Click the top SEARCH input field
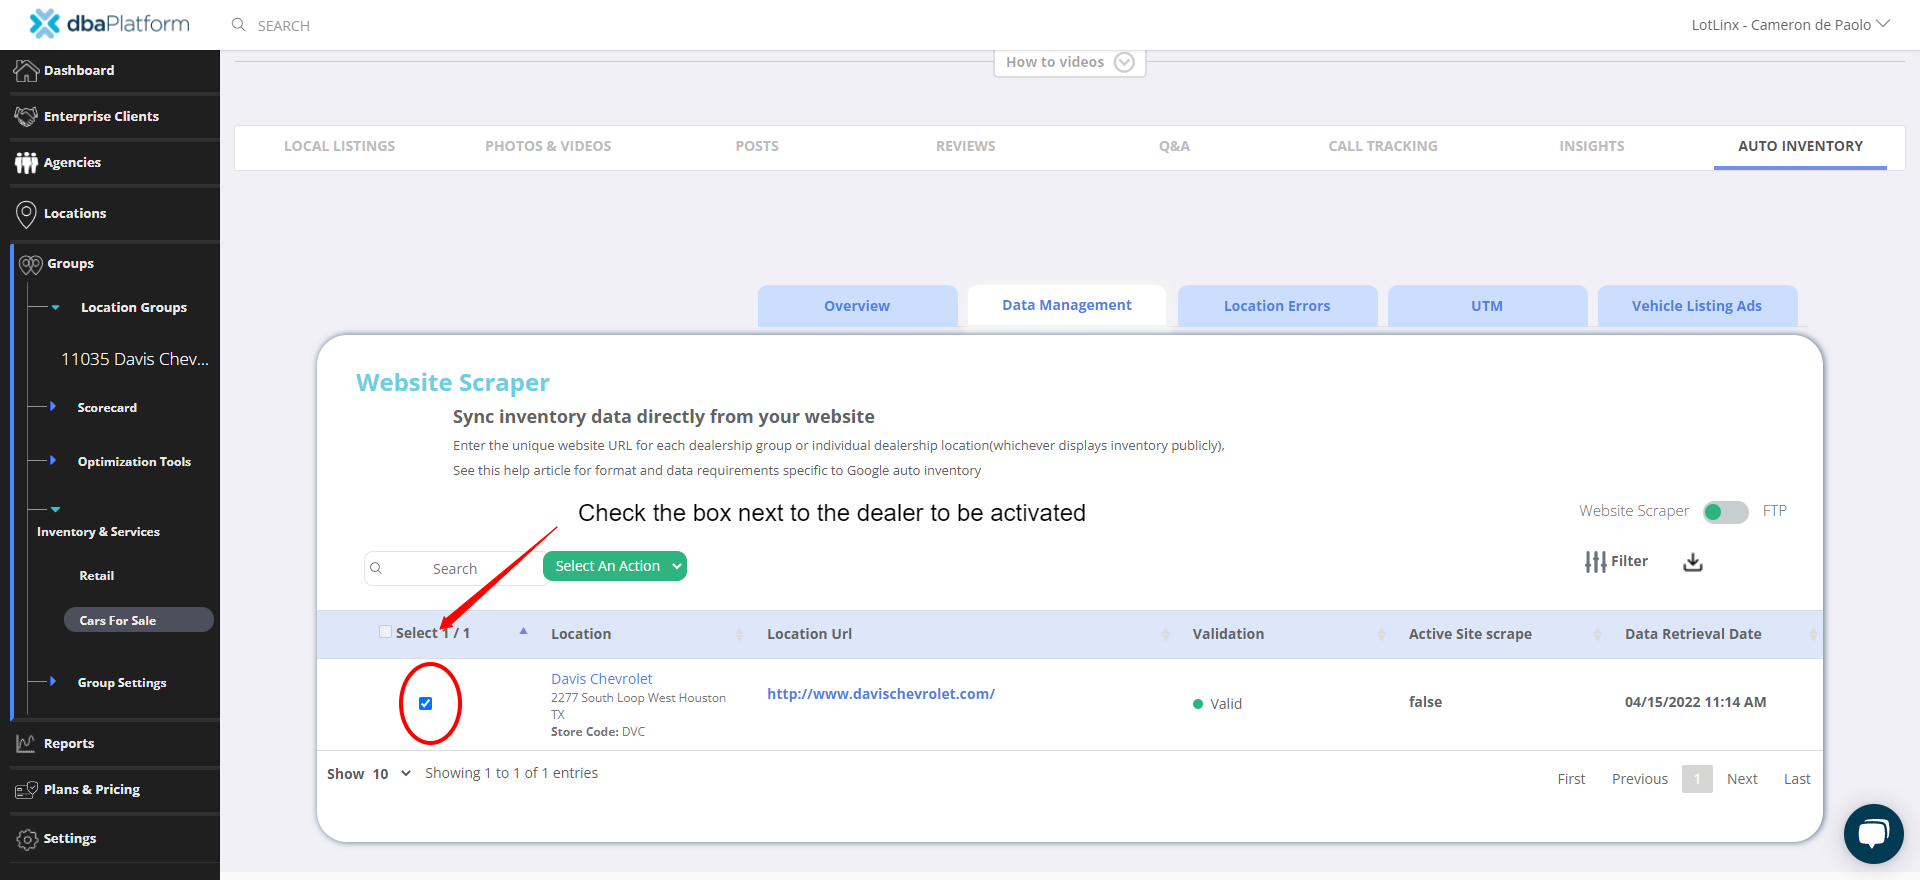This screenshot has height=880, width=1920. pos(284,26)
